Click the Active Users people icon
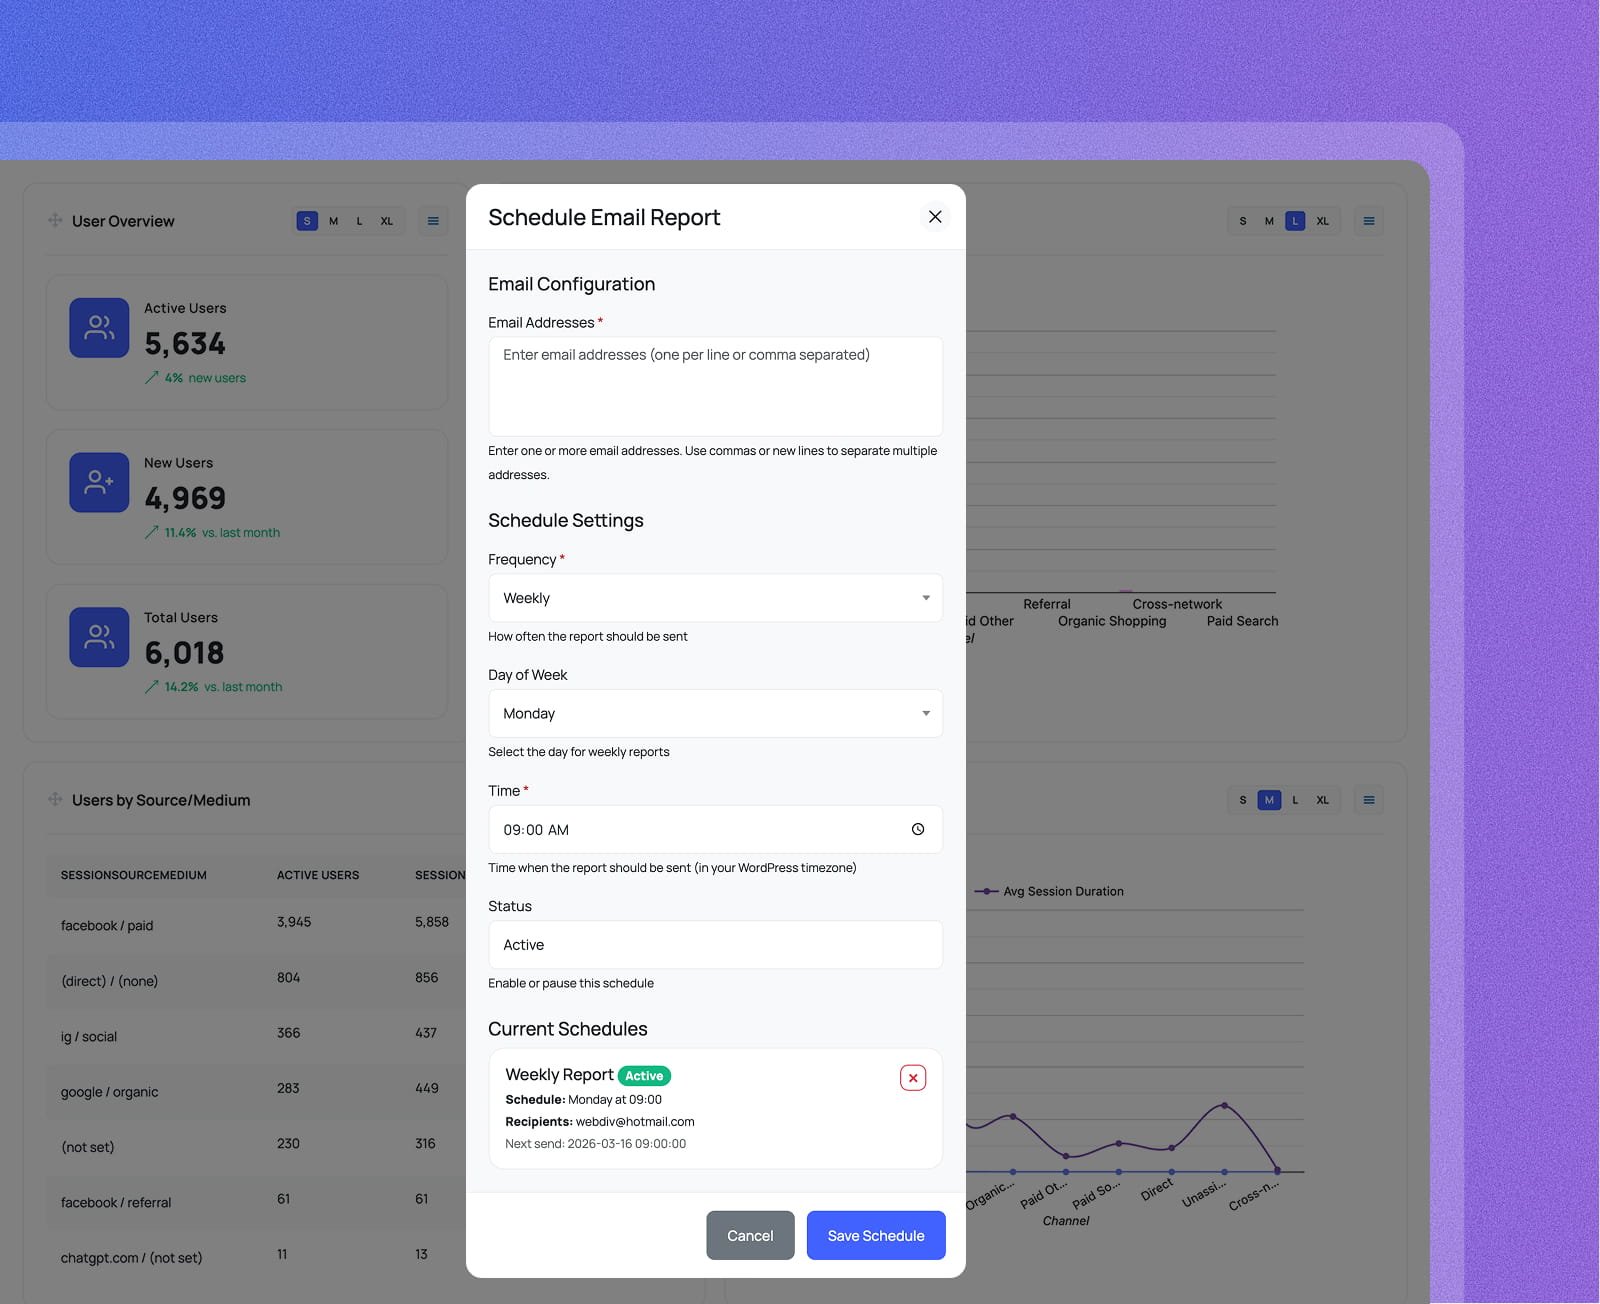This screenshot has height=1304, width=1600. click(98, 327)
